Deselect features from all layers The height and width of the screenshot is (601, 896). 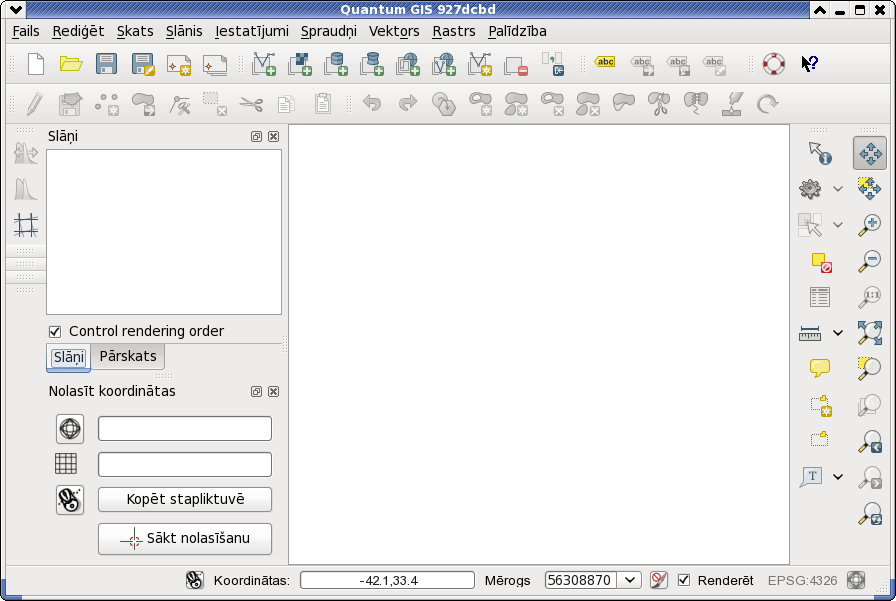[x=821, y=262]
